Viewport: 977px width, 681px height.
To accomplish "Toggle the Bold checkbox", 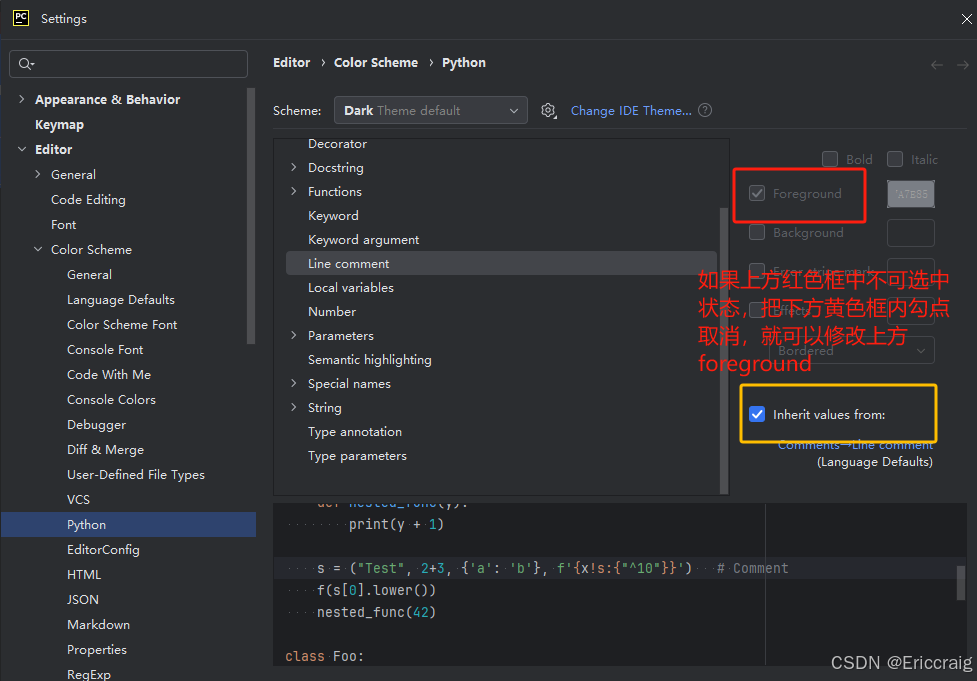I will point(830,160).
